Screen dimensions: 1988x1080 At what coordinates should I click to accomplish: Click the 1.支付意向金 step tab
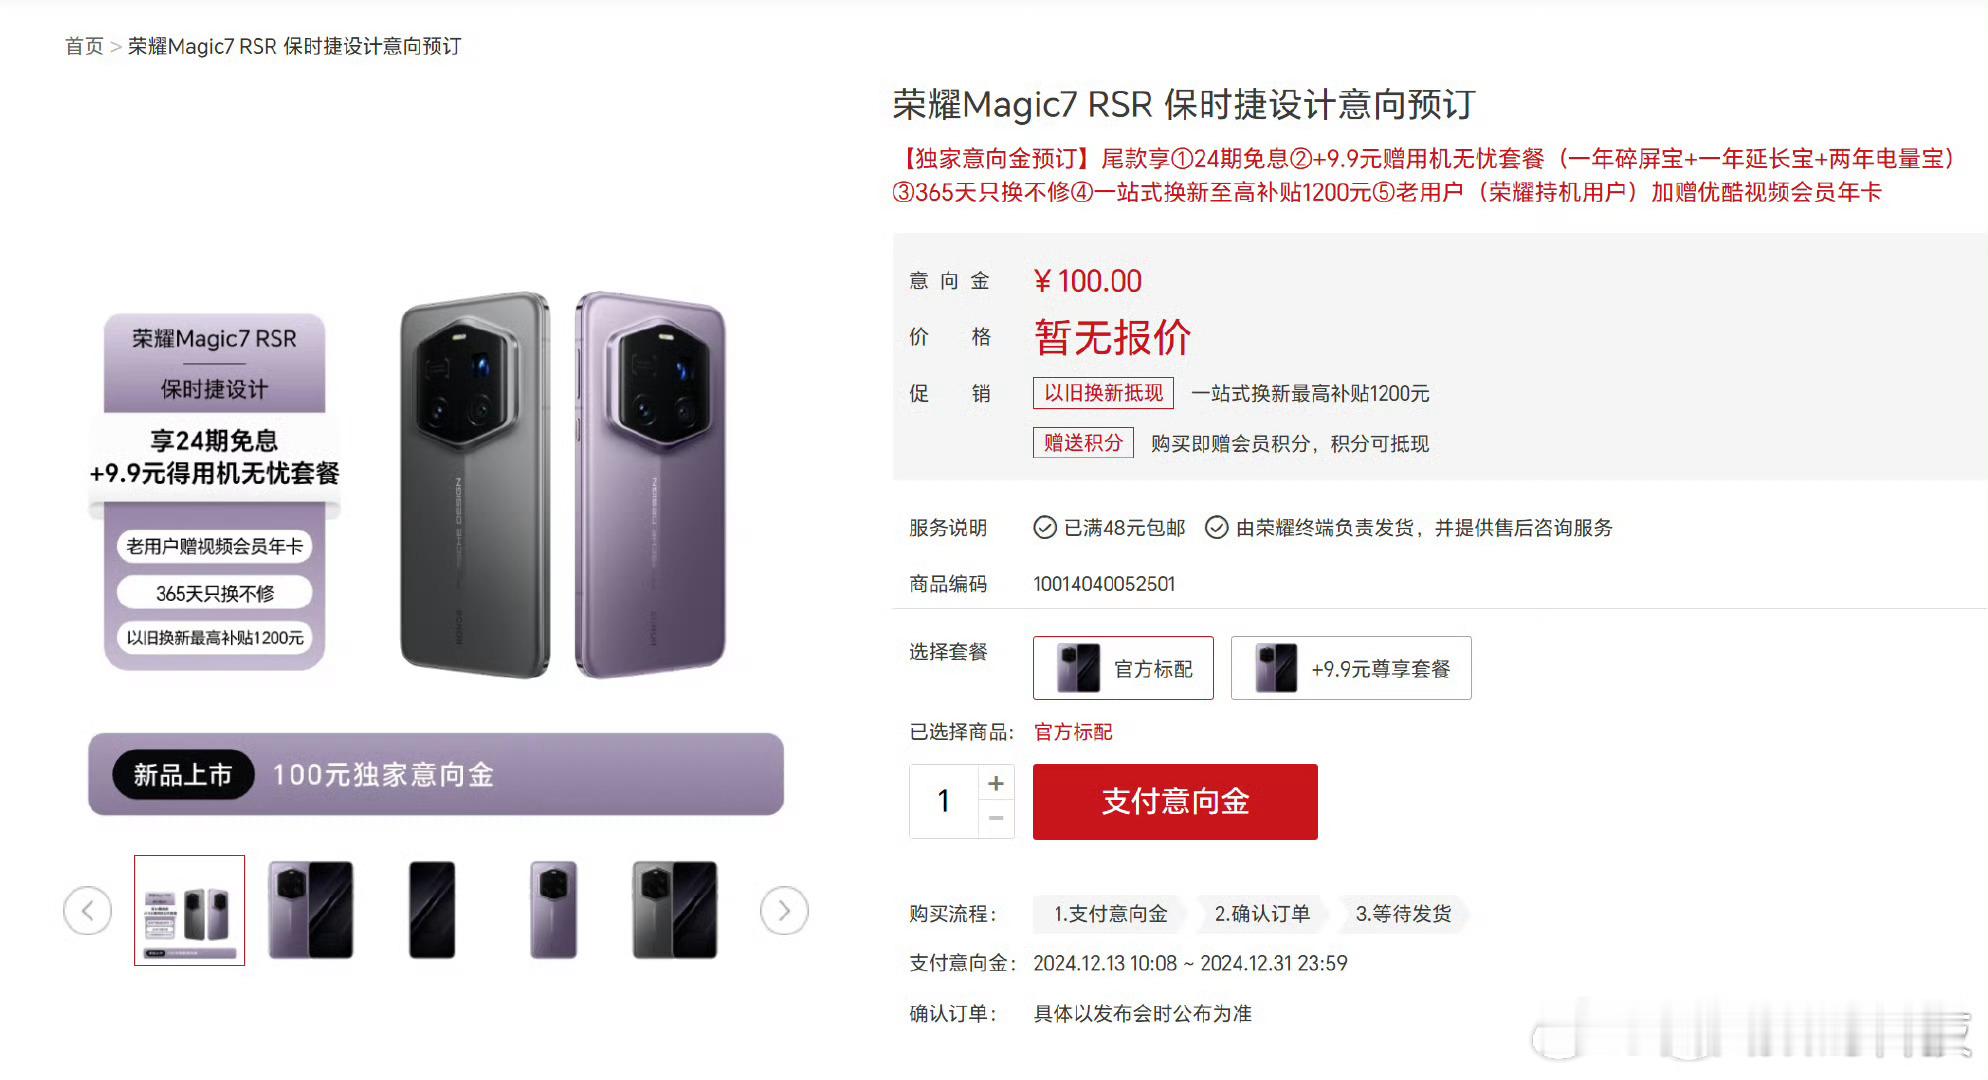point(1110,914)
